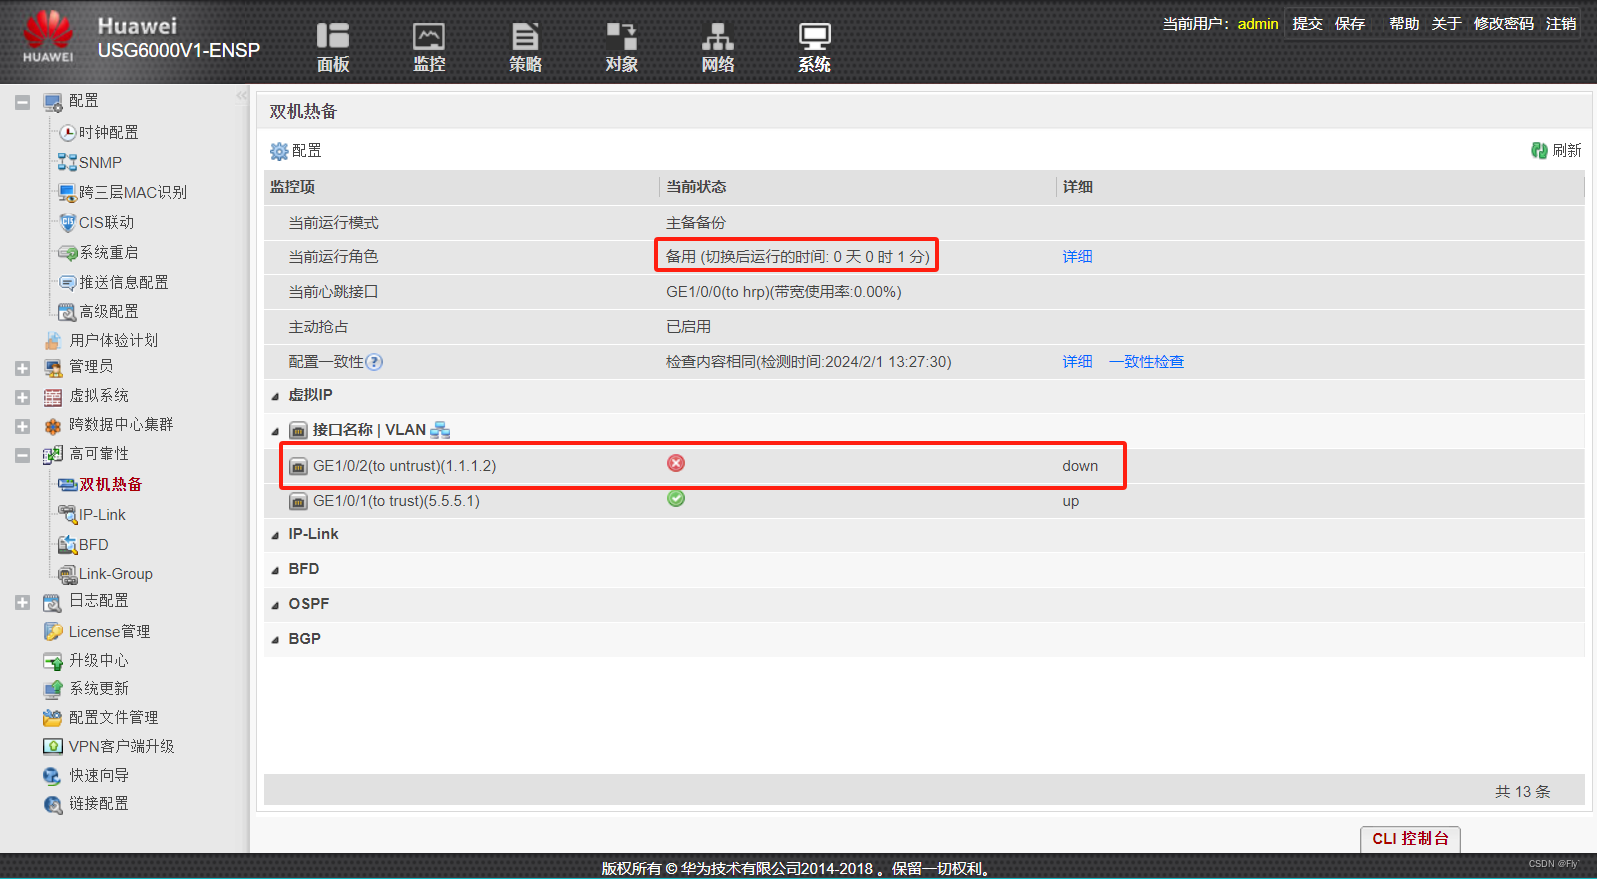The image size is (1597, 879).
Task: Open the CLI 控制台 button
Action: coord(1410,839)
